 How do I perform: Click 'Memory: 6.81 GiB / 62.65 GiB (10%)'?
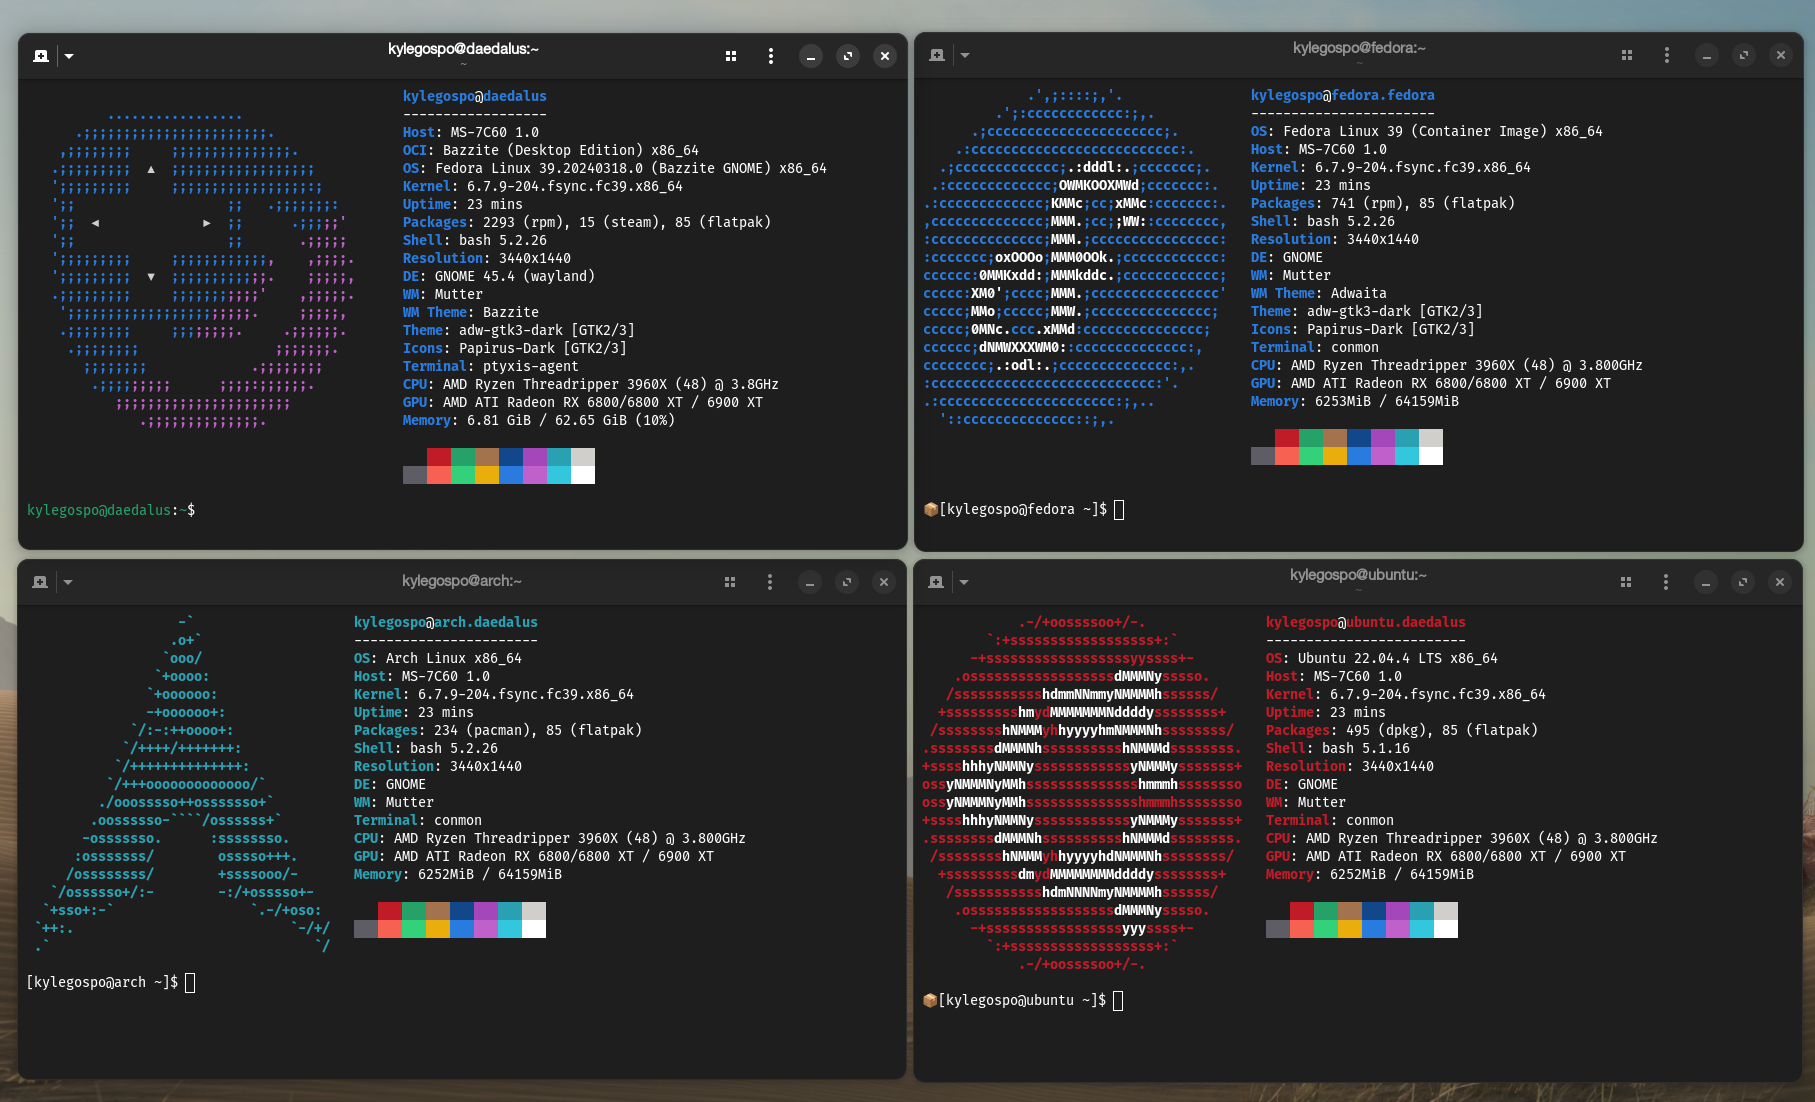[x=539, y=420]
